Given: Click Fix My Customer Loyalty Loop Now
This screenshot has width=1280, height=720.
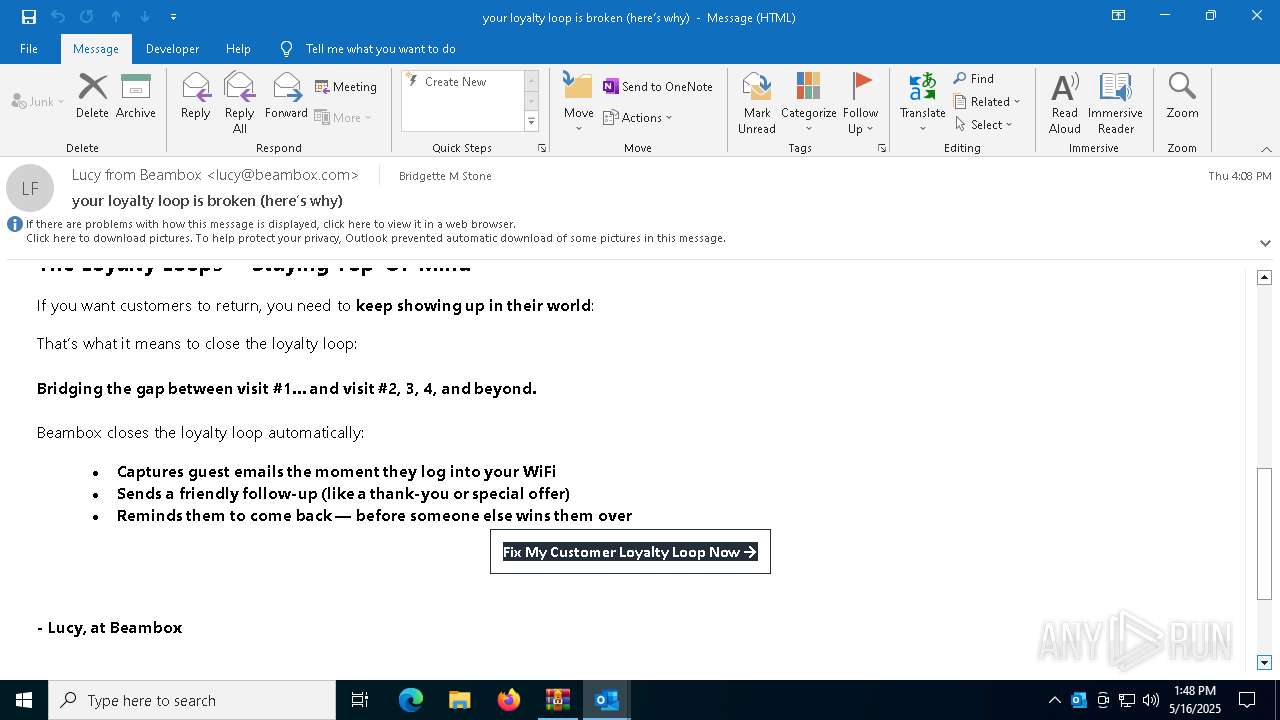Looking at the screenshot, I should coord(630,552).
